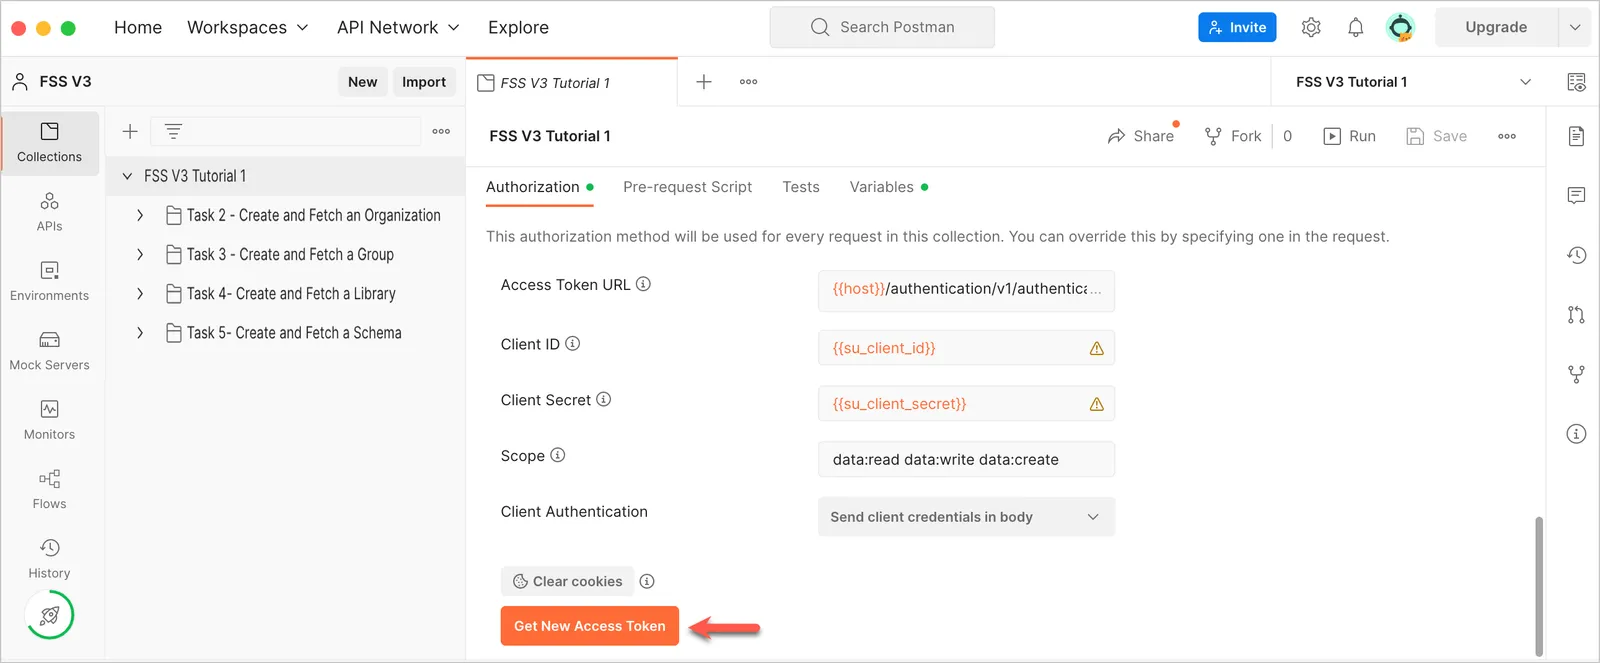The width and height of the screenshot is (1600, 663).
Task: Switch to the Authorization tab
Action: point(540,187)
